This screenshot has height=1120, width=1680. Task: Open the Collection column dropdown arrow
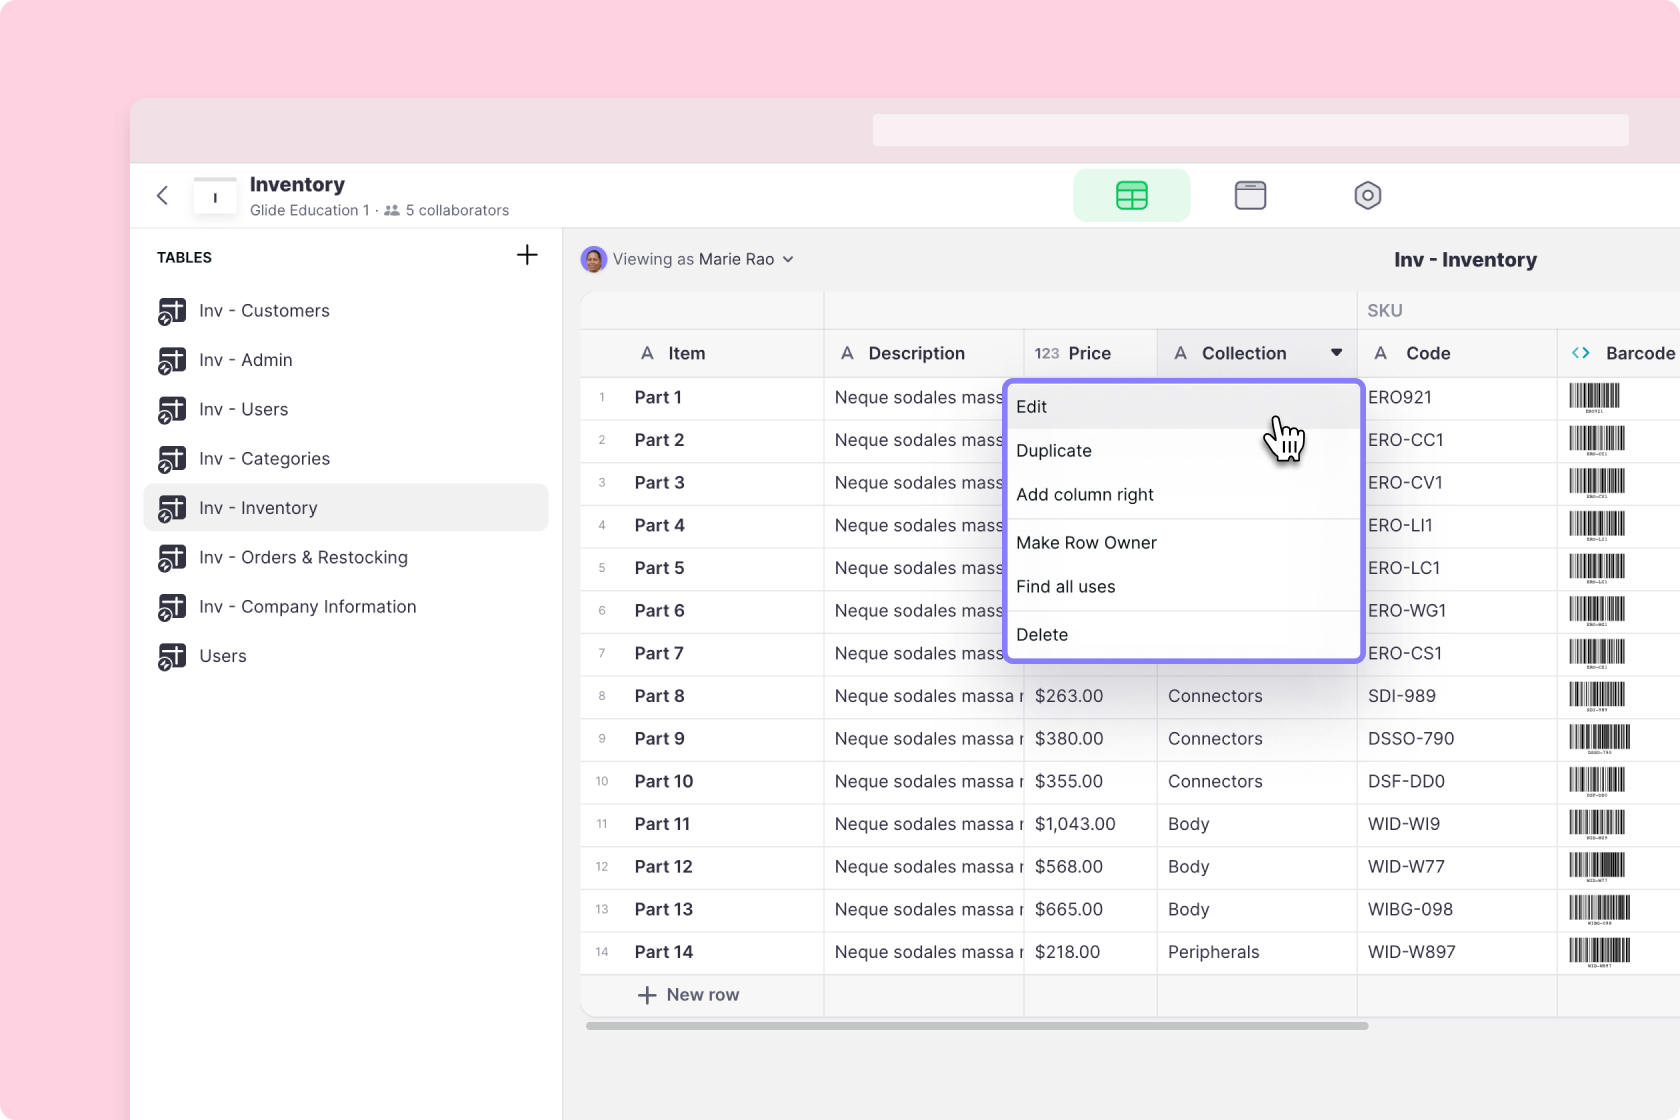(x=1336, y=353)
